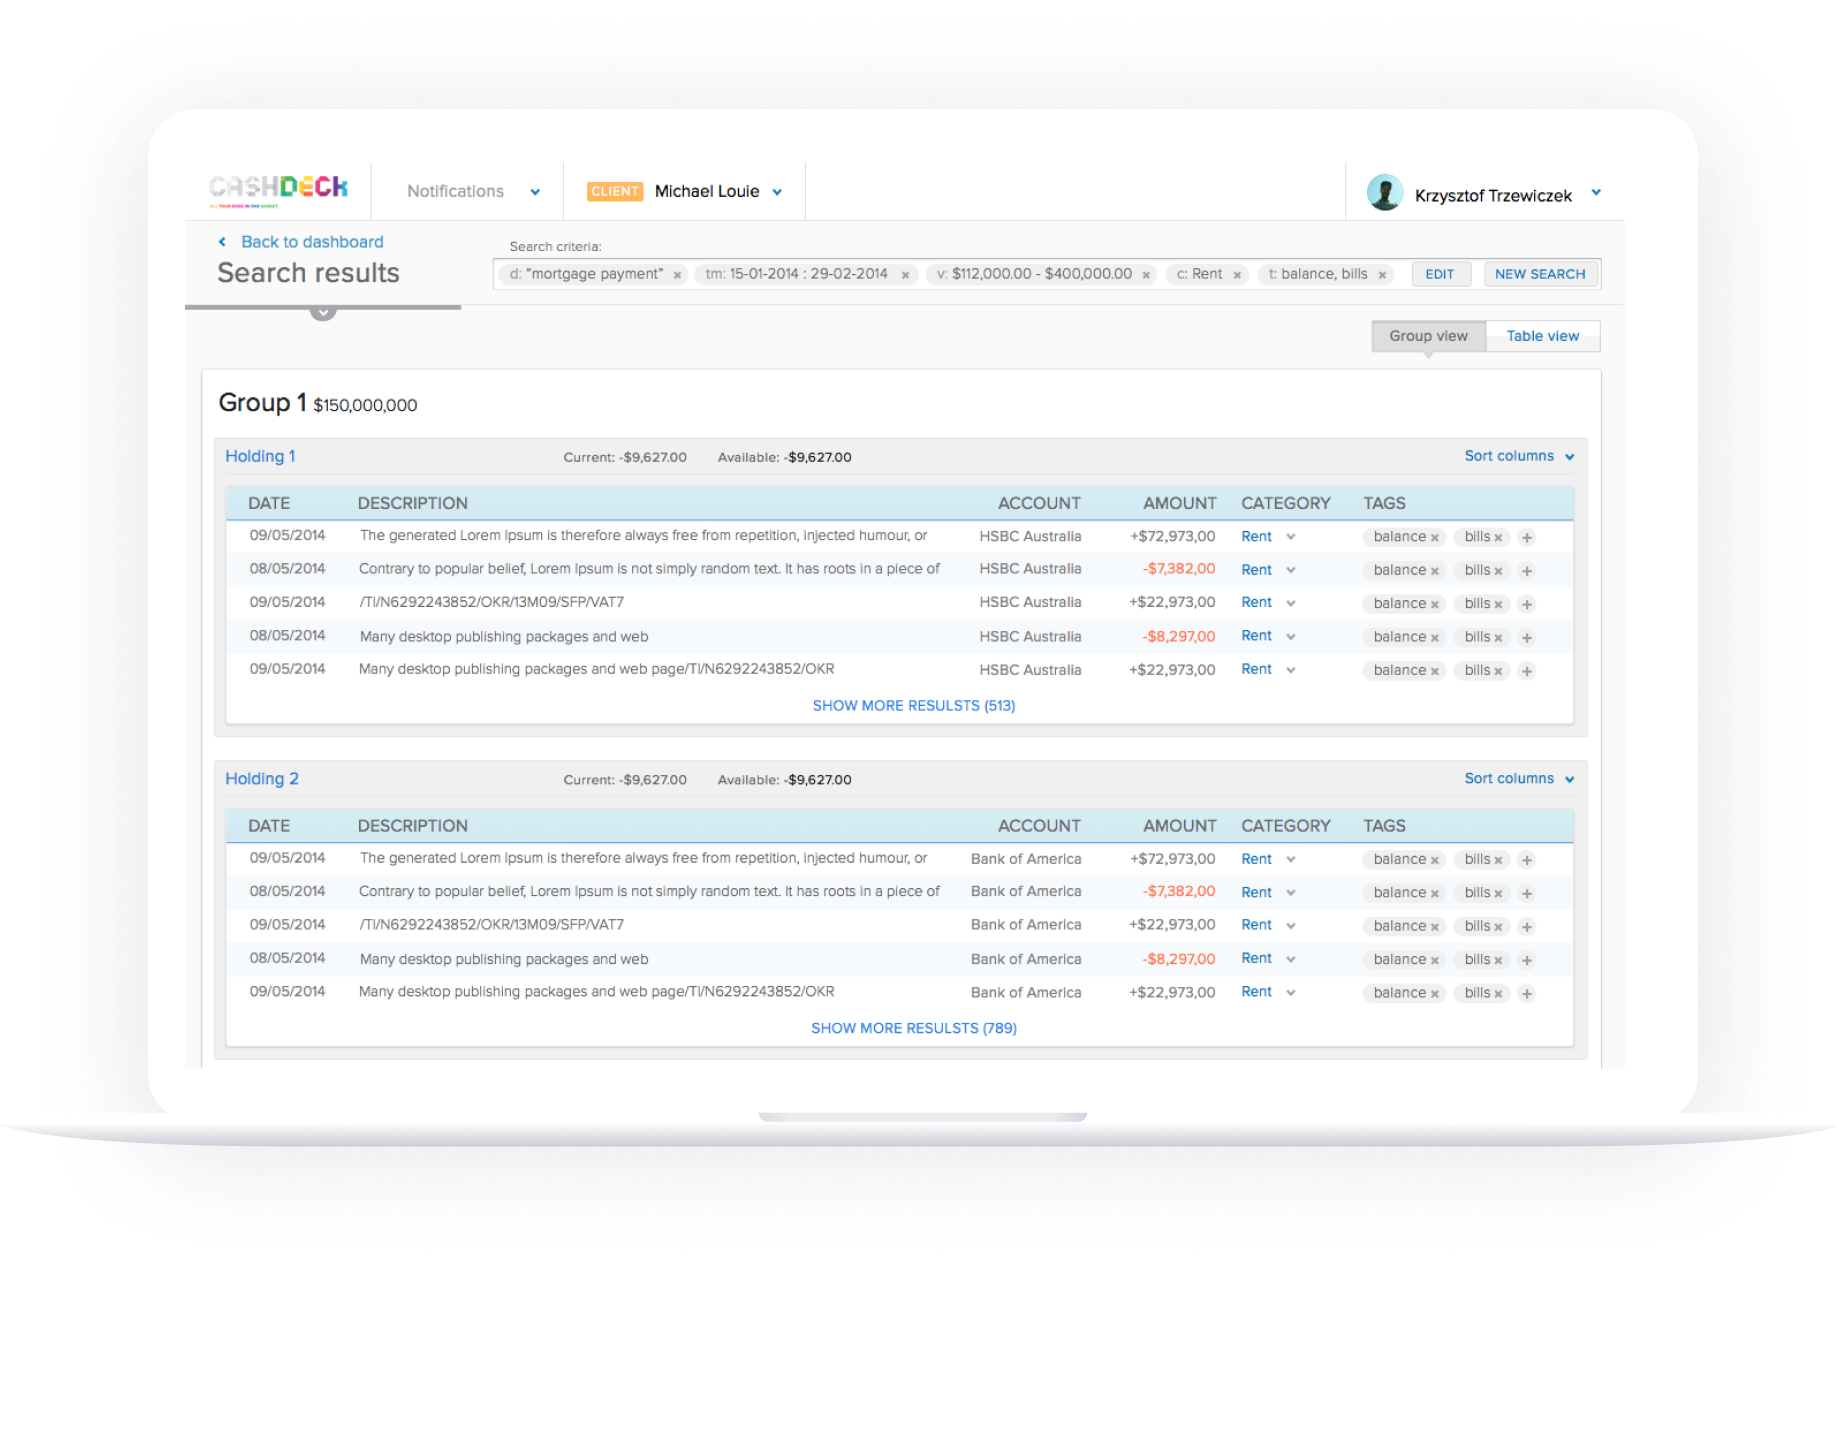Remove the "t: balance, bills" tag filter

(1383, 273)
